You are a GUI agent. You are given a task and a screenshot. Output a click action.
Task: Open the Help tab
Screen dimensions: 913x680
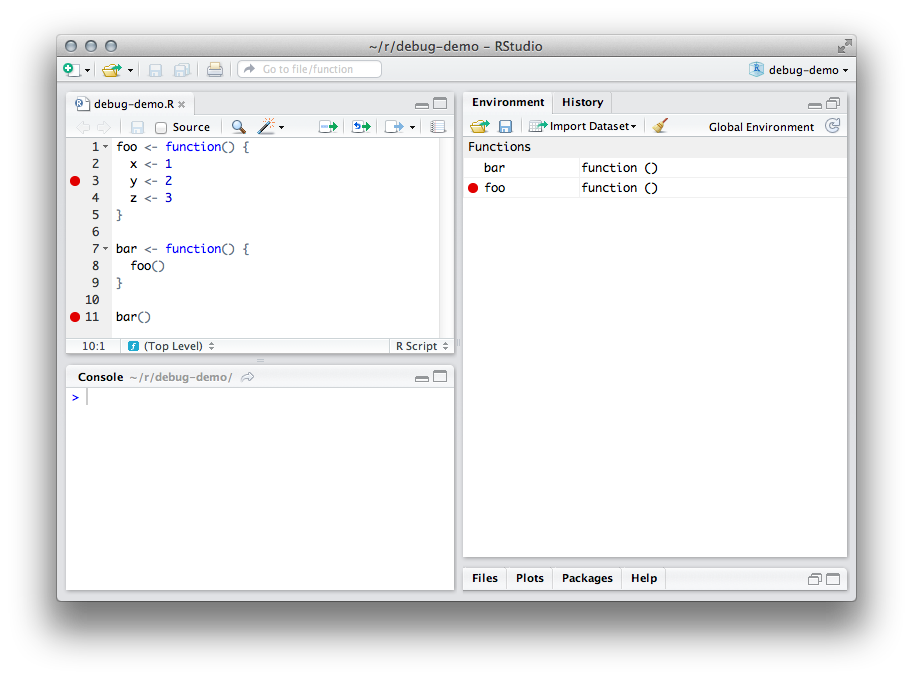[643, 578]
